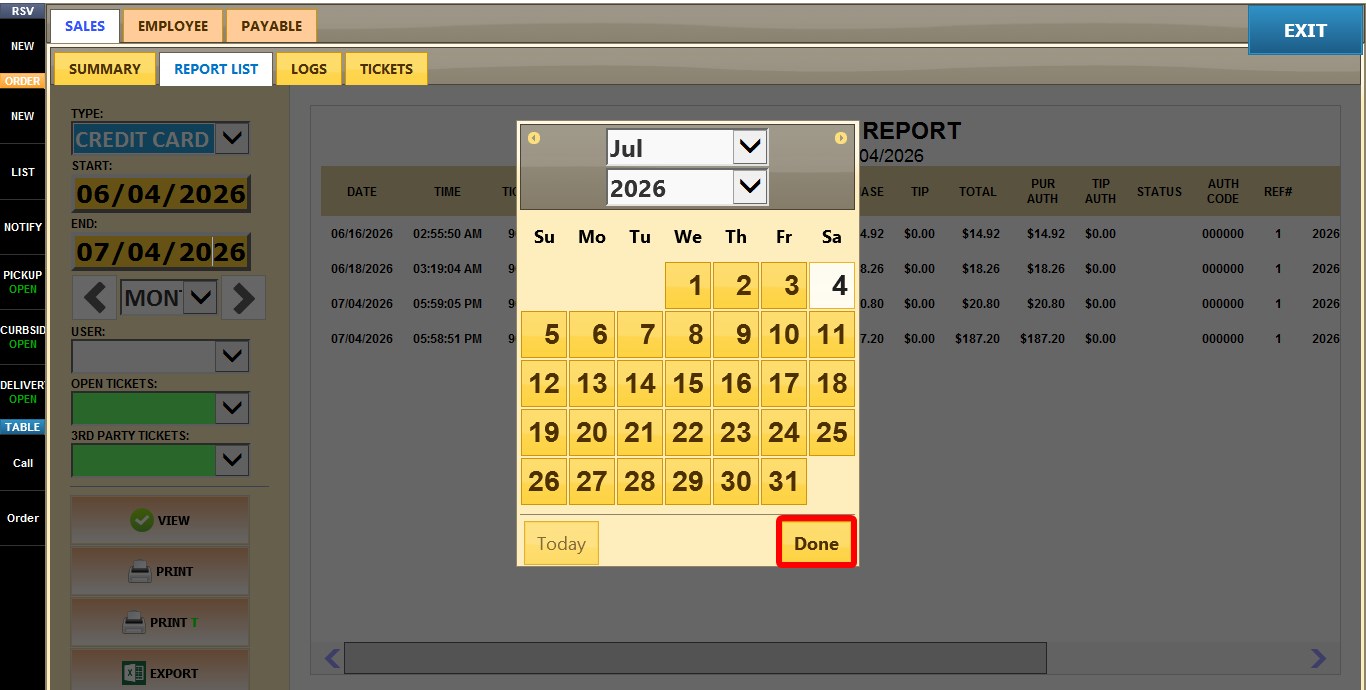Click the Today button in calendar

coord(561,543)
